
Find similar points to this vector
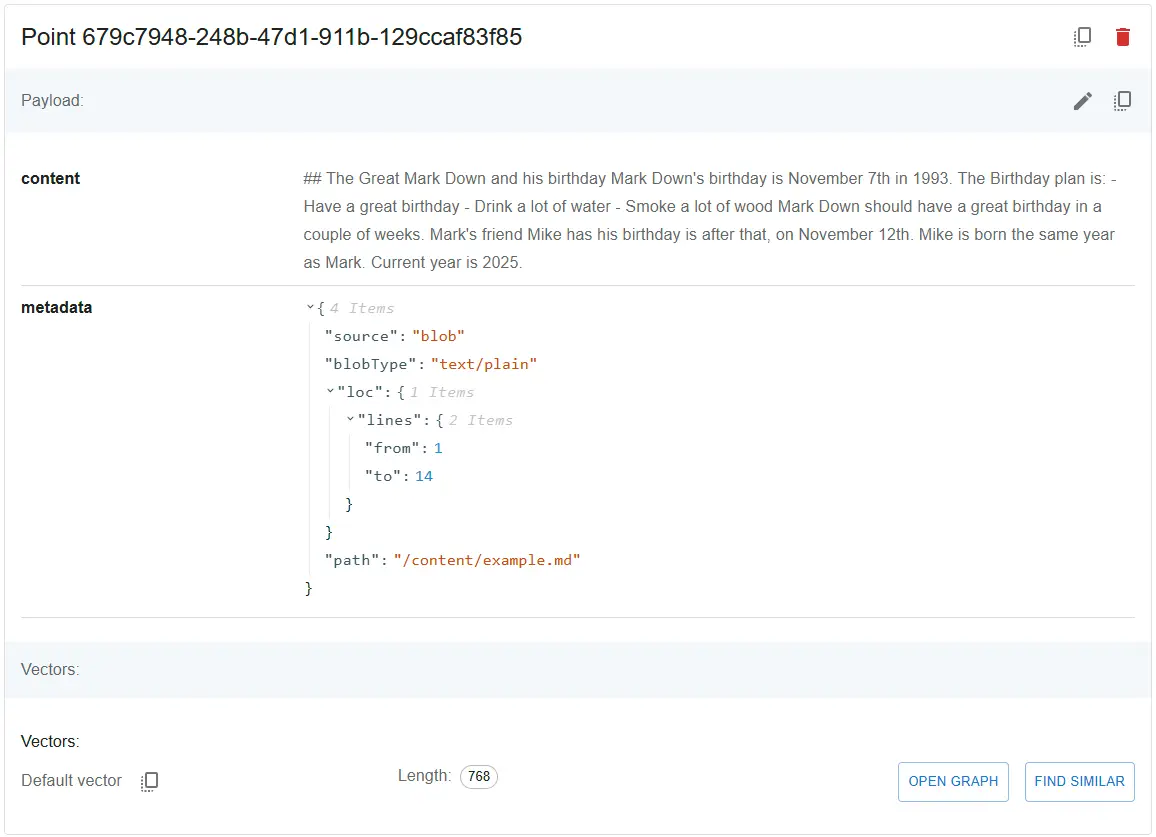coord(1079,781)
